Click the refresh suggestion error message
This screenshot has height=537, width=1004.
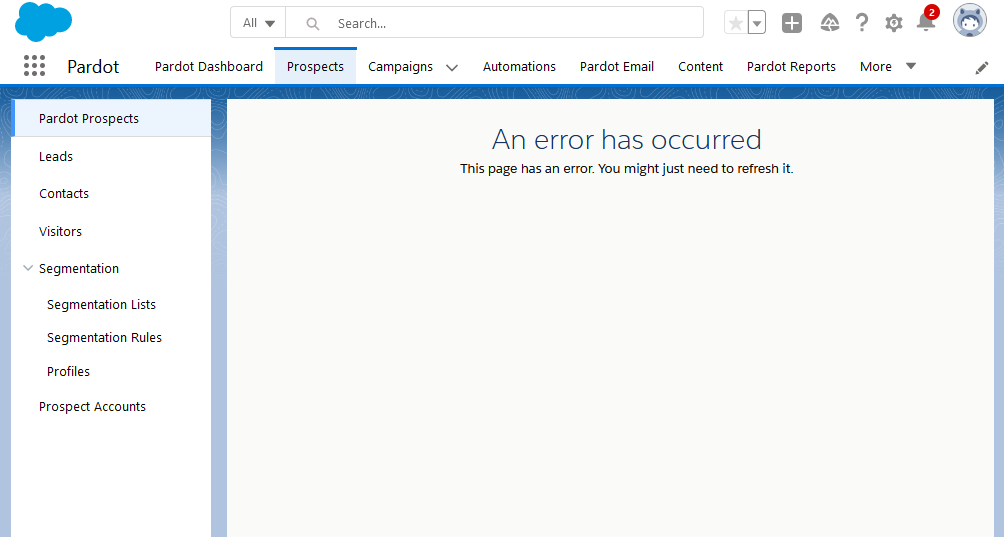click(627, 169)
